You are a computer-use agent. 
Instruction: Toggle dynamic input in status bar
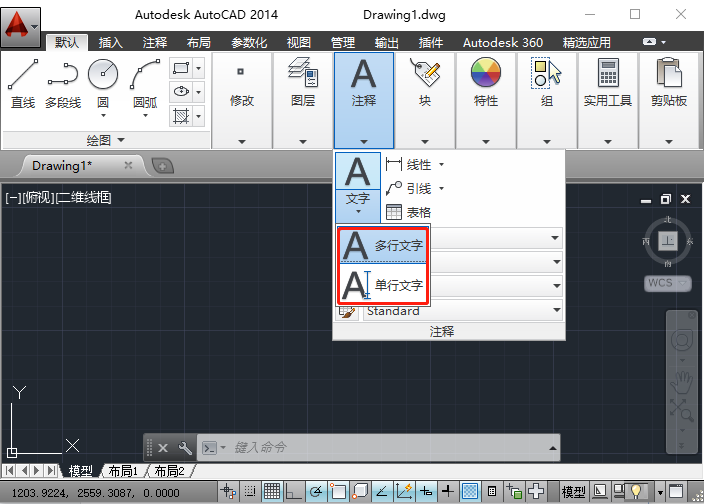[x=426, y=492]
